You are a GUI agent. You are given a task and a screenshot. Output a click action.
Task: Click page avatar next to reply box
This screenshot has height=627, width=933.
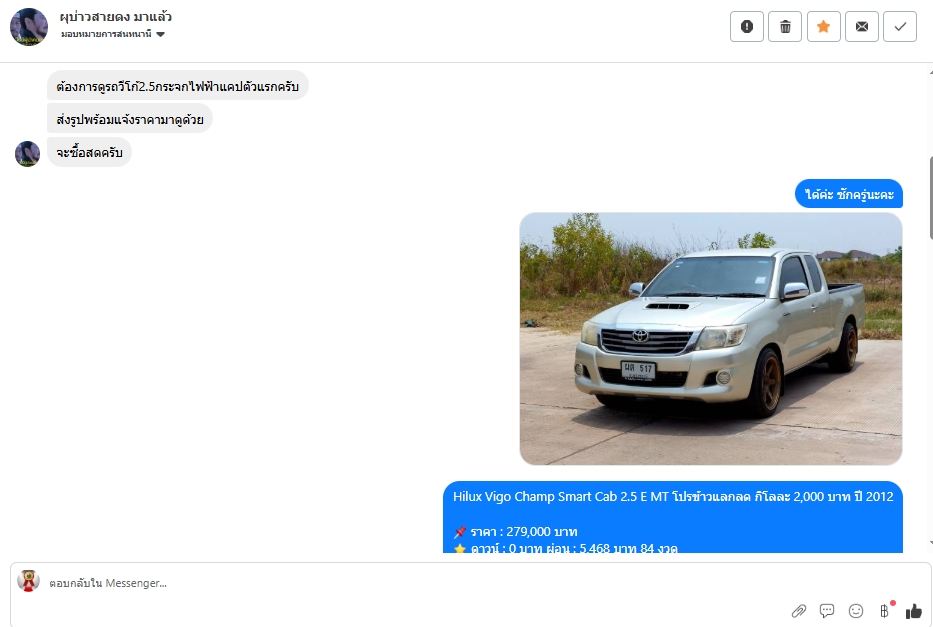[28, 581]
